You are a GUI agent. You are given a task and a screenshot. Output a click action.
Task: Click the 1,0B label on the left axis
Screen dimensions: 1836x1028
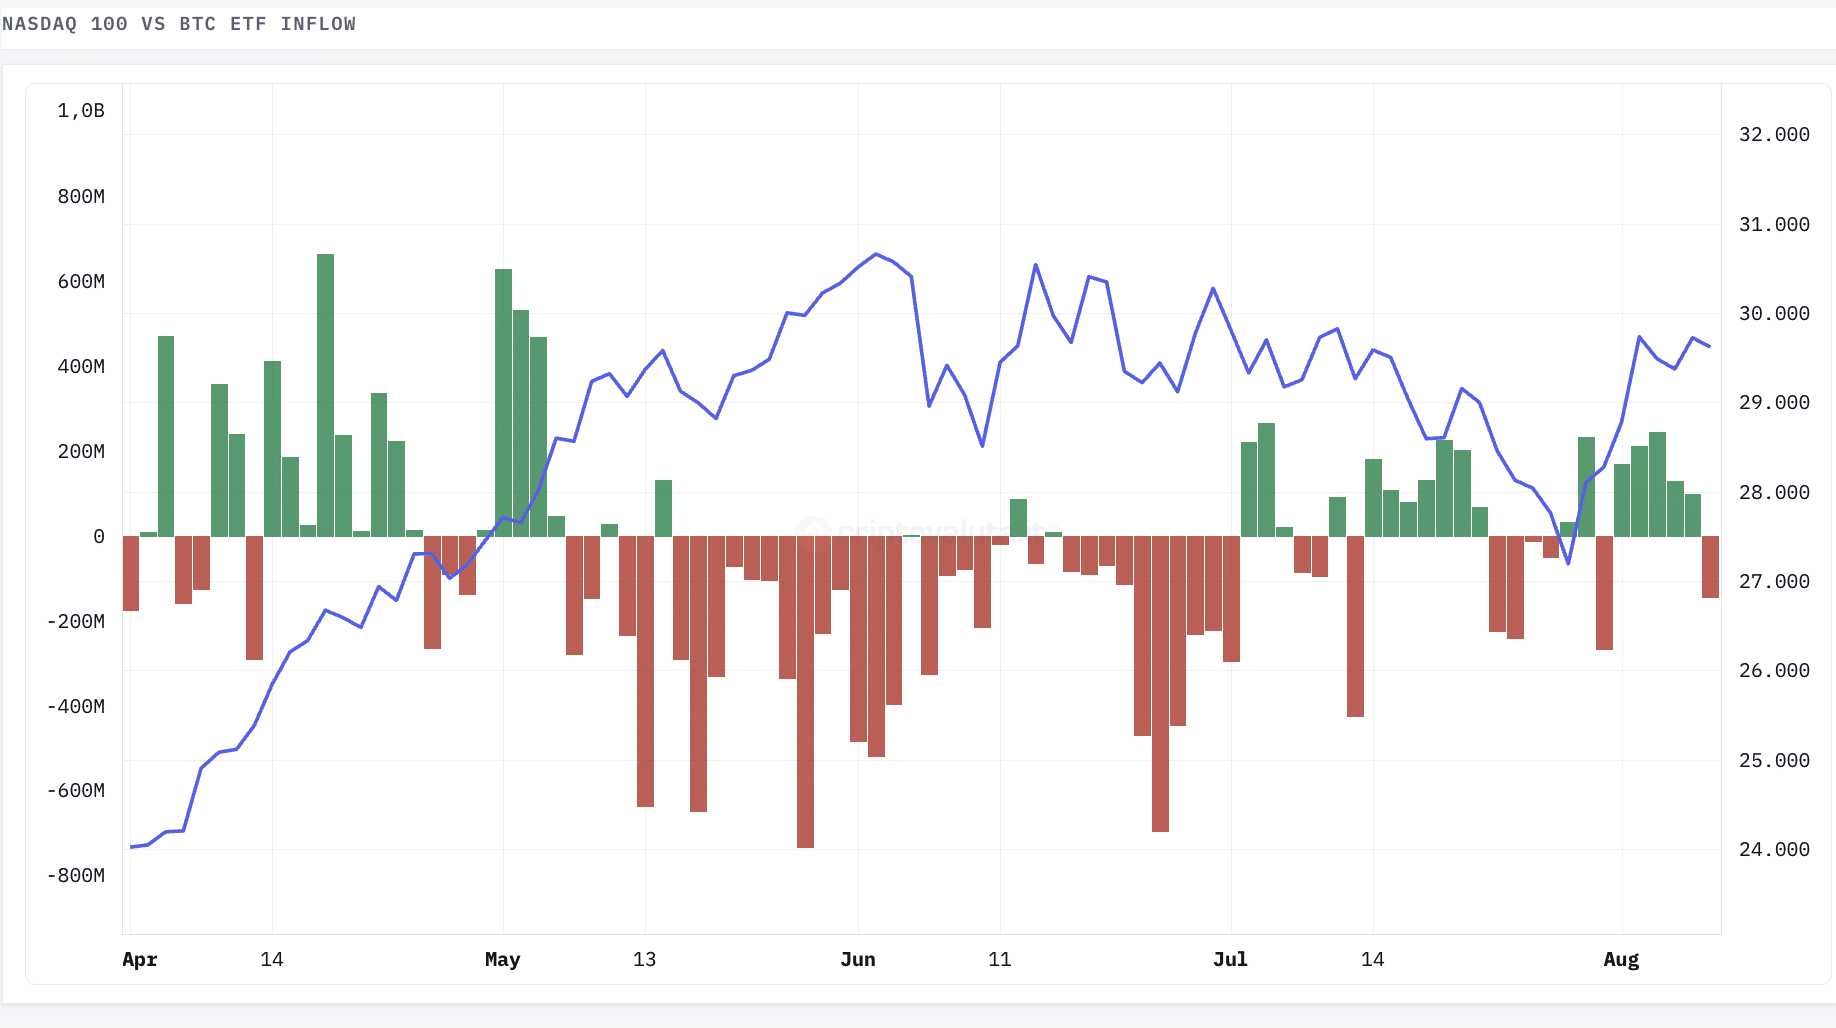(81, 111)
